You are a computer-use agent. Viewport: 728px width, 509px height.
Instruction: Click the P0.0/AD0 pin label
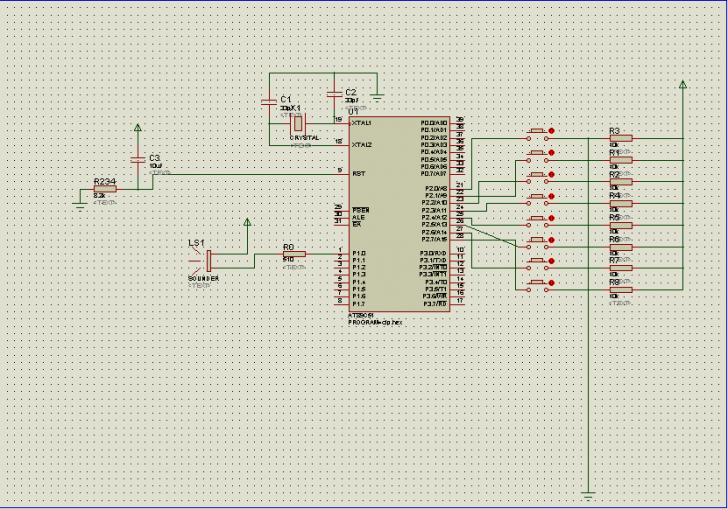point(434,123)
